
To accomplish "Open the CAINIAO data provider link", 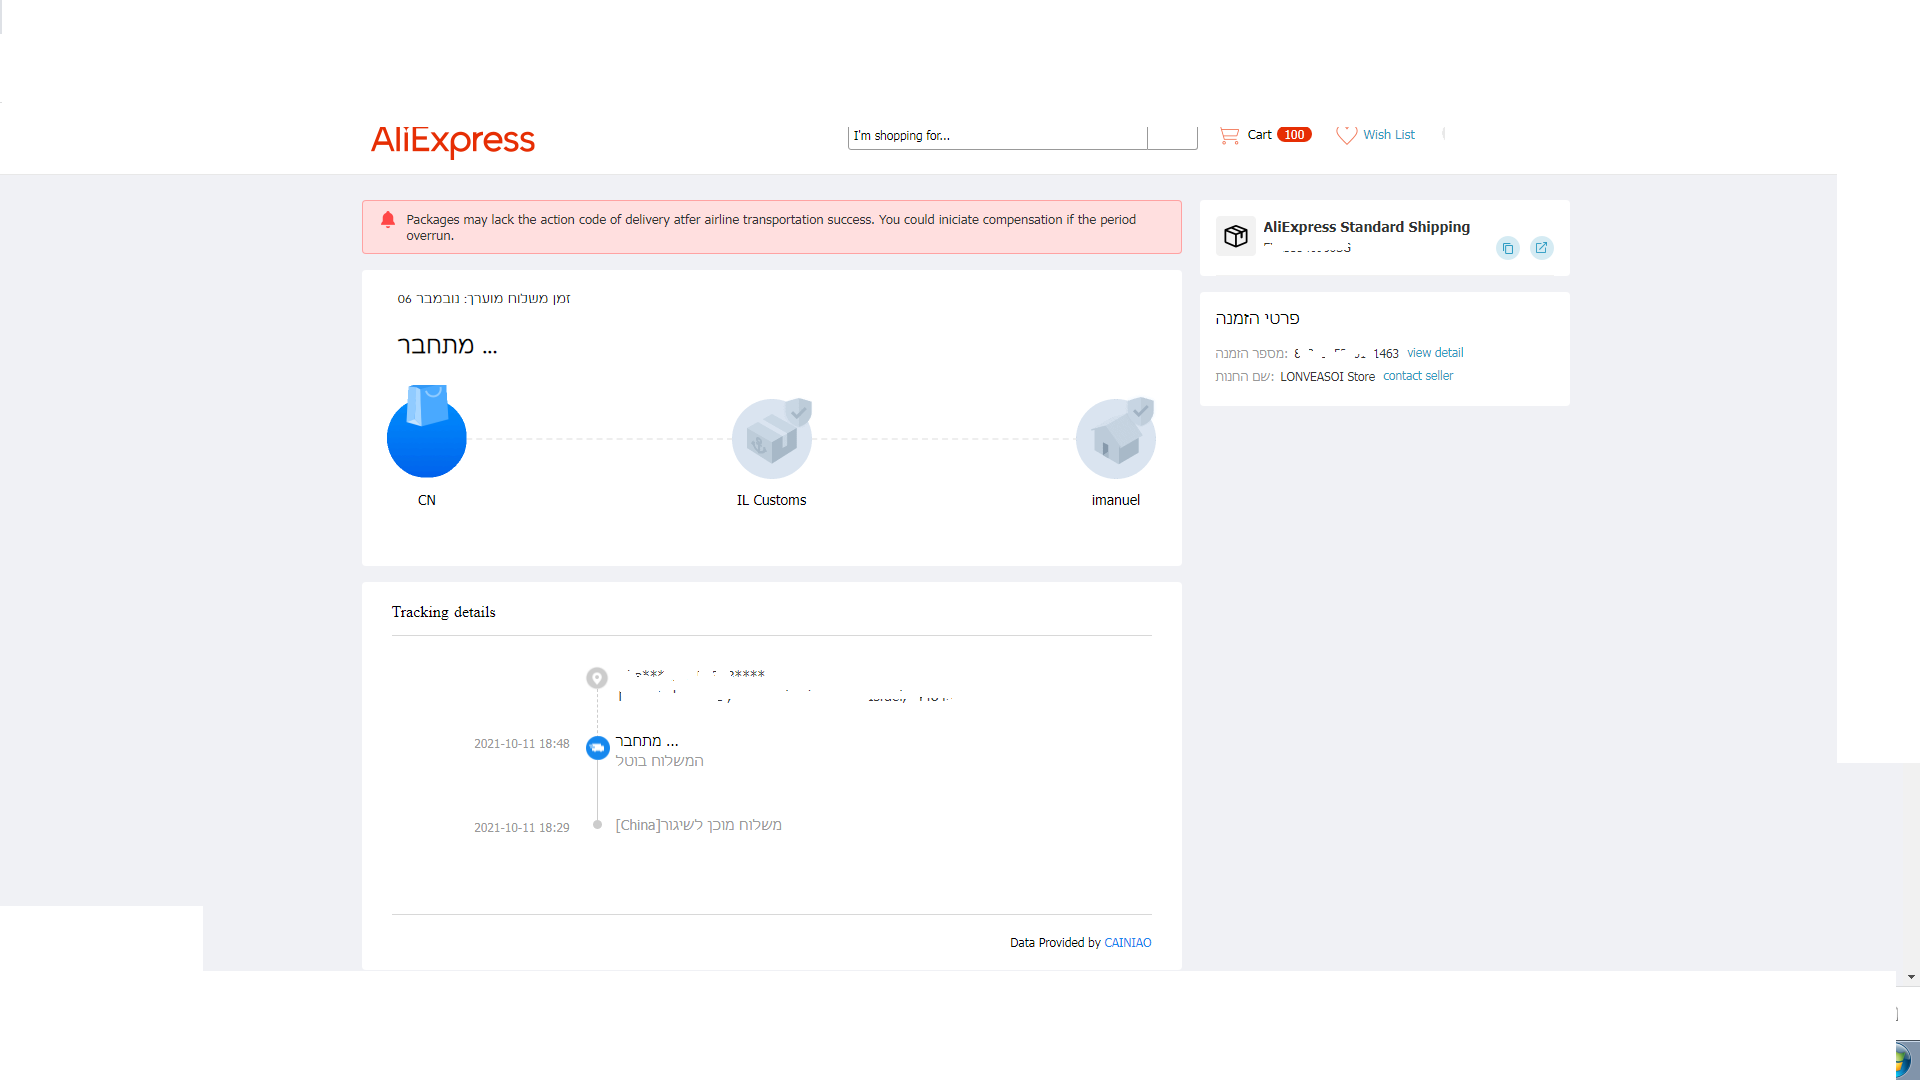I will 1127,943.
